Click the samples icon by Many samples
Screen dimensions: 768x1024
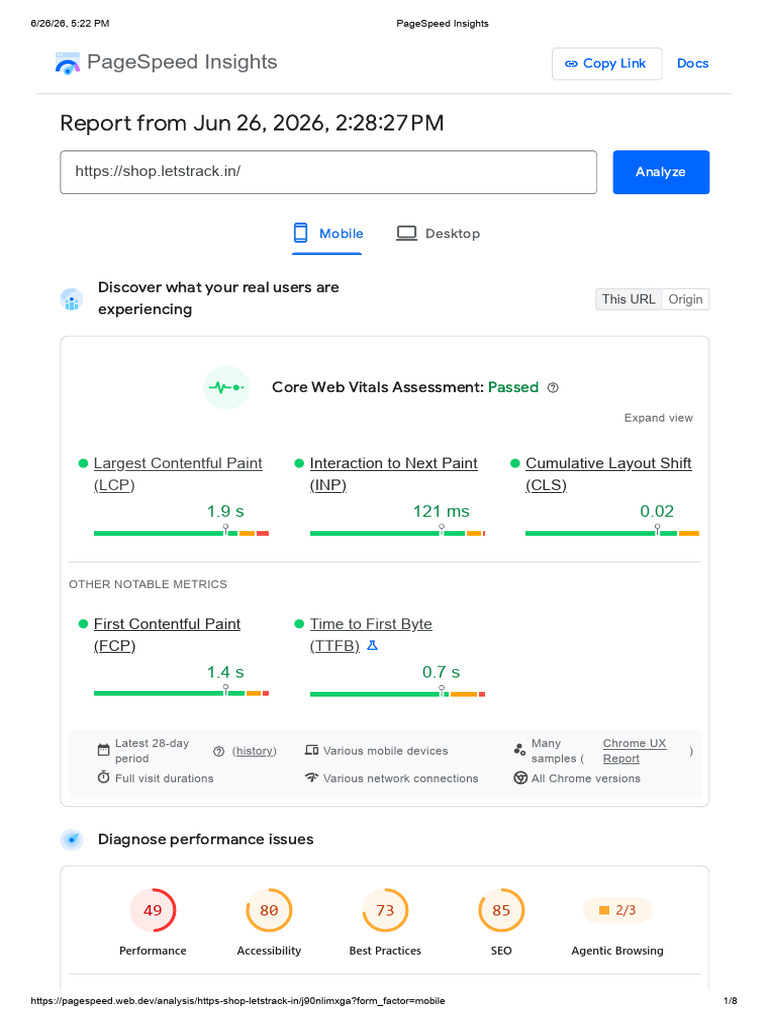click(519, 750)
